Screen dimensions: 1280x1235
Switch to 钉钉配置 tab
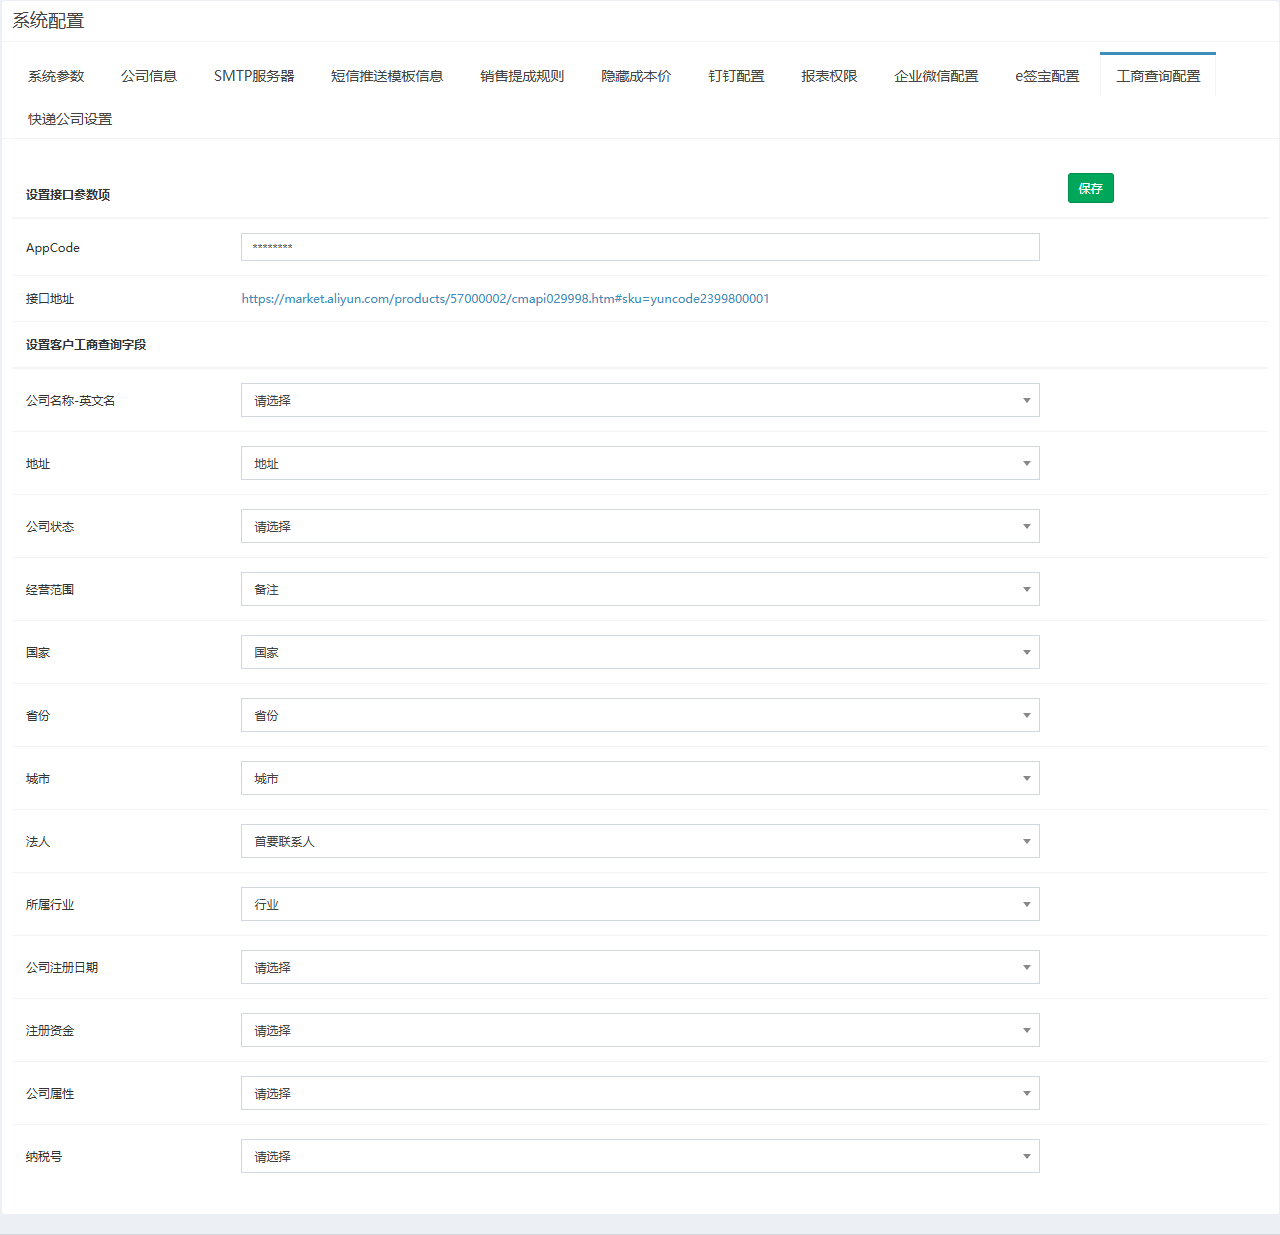pyautogui.click(x=736, y=76)
